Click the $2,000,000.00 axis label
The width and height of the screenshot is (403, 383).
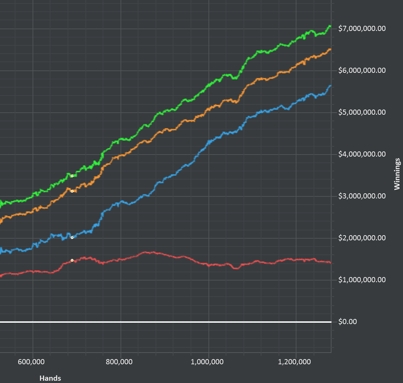point(362,238)
